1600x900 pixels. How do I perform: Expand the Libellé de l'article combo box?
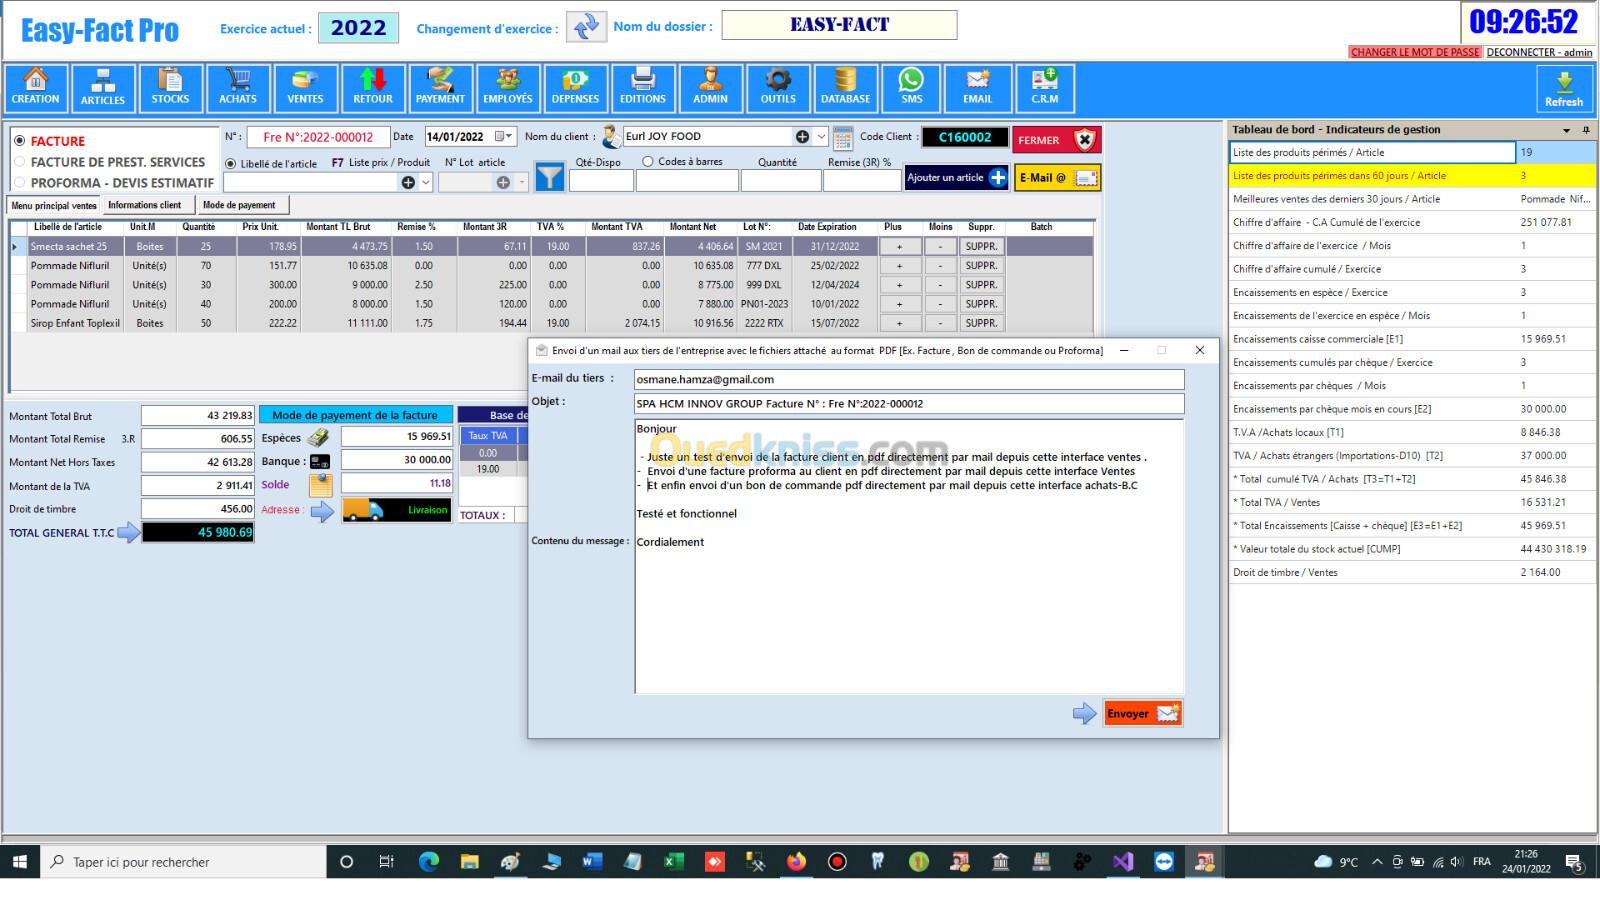click(426, 182)
